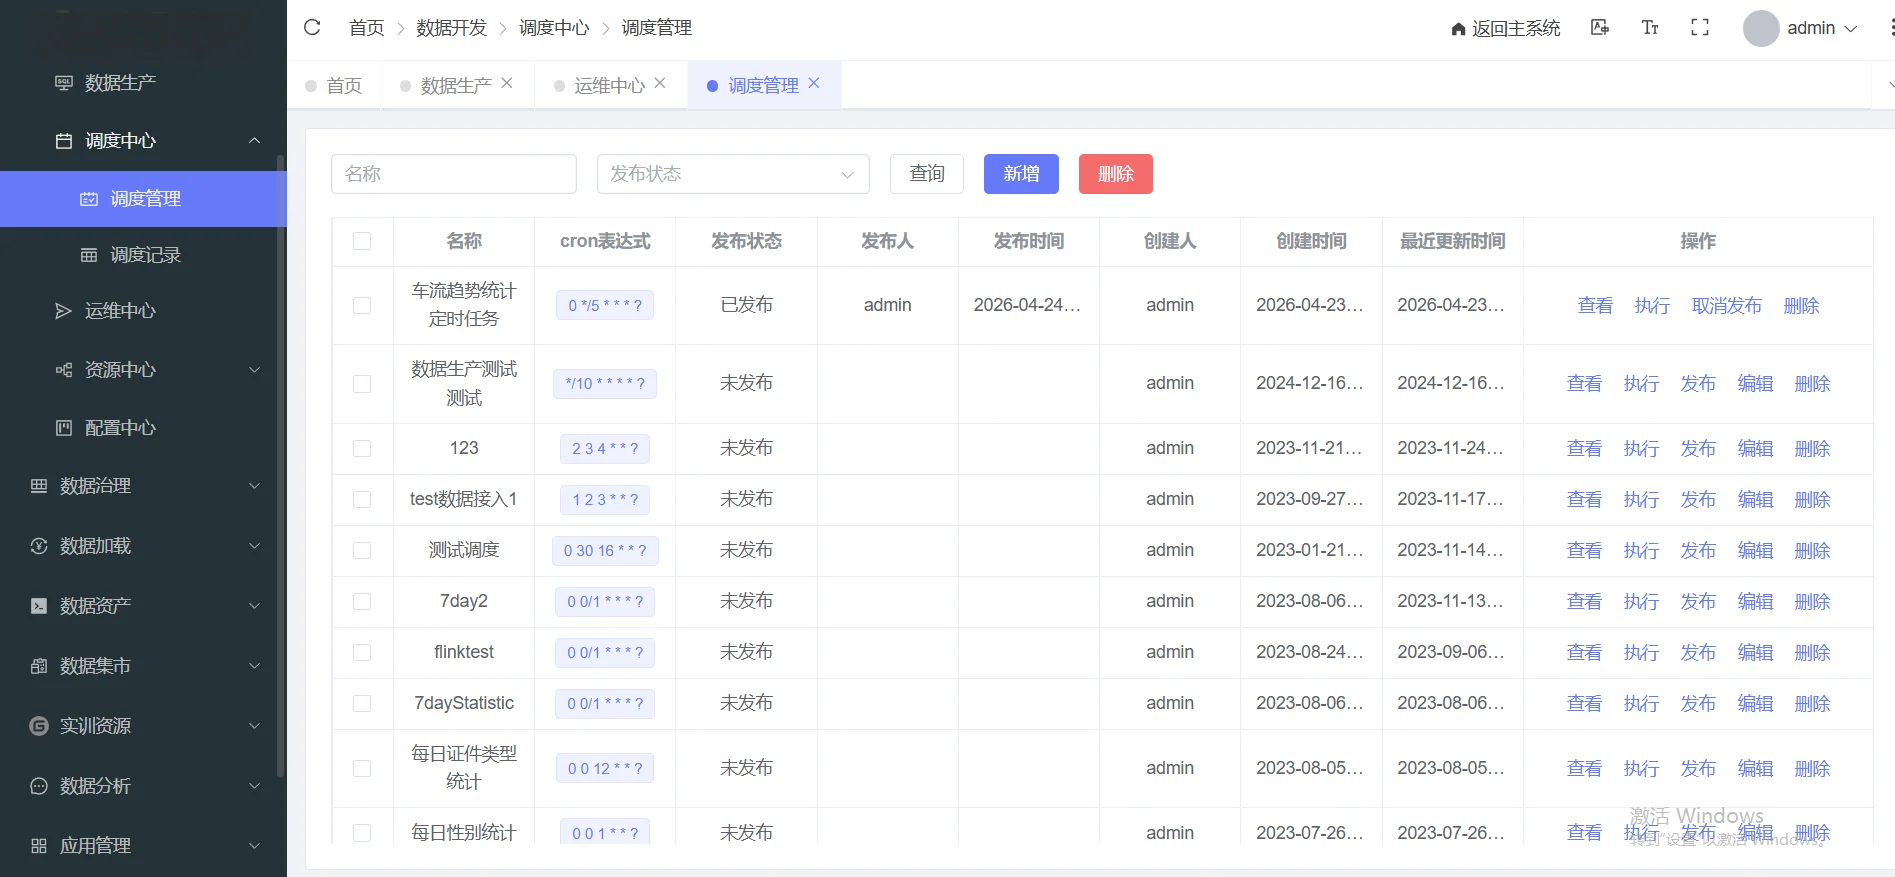Image resolution: width=1895 pixels, height=877 pixels.
Task: Expand the 实训资源 menu chevron
Action: coord(254,726)
